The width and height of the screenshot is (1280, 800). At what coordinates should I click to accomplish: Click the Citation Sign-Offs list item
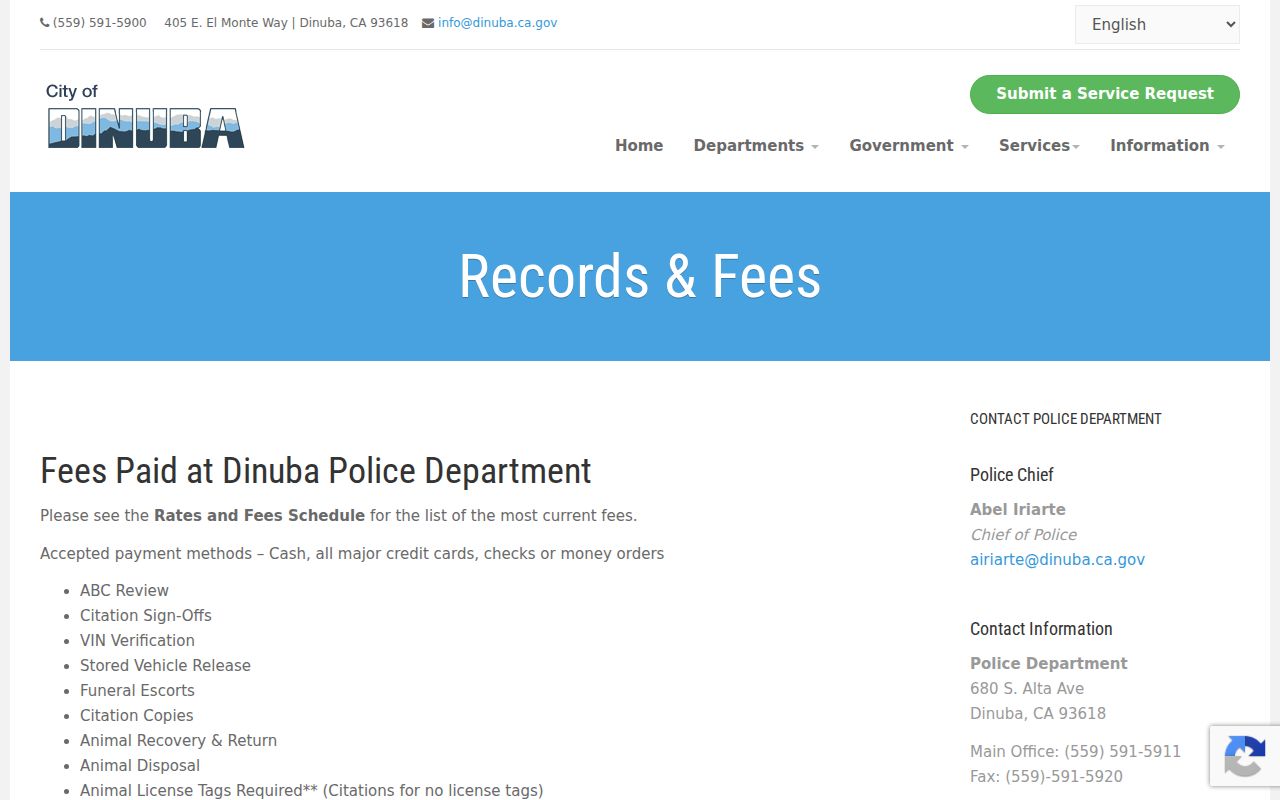click(146, 616)
